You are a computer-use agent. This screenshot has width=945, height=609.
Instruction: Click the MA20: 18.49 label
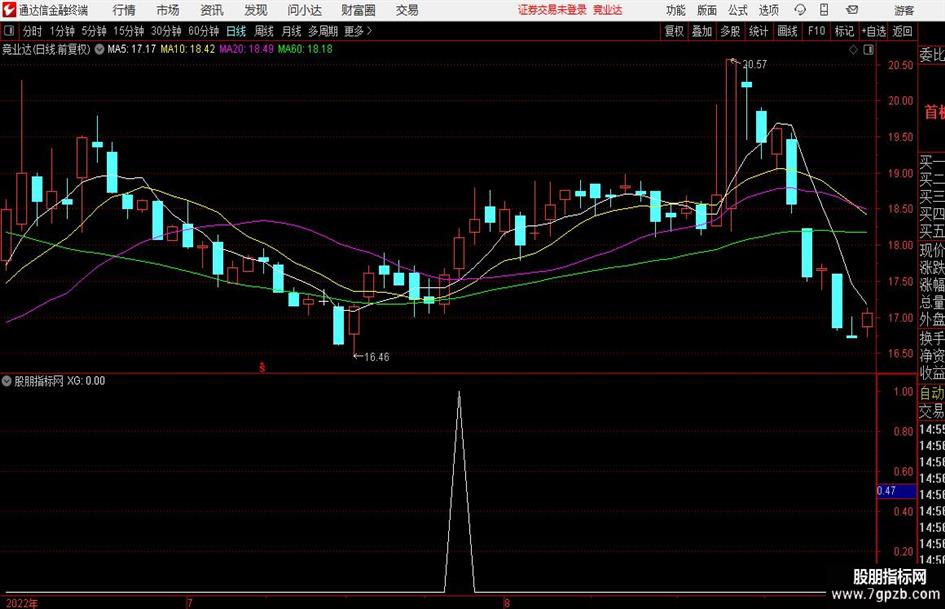coord(246,49)
